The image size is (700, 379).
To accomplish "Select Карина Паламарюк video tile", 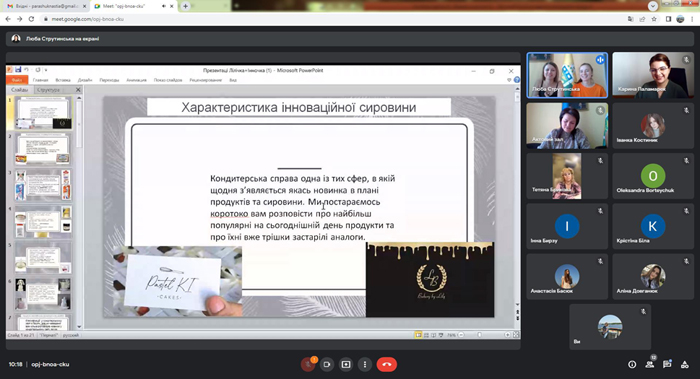I will (653, 75).
